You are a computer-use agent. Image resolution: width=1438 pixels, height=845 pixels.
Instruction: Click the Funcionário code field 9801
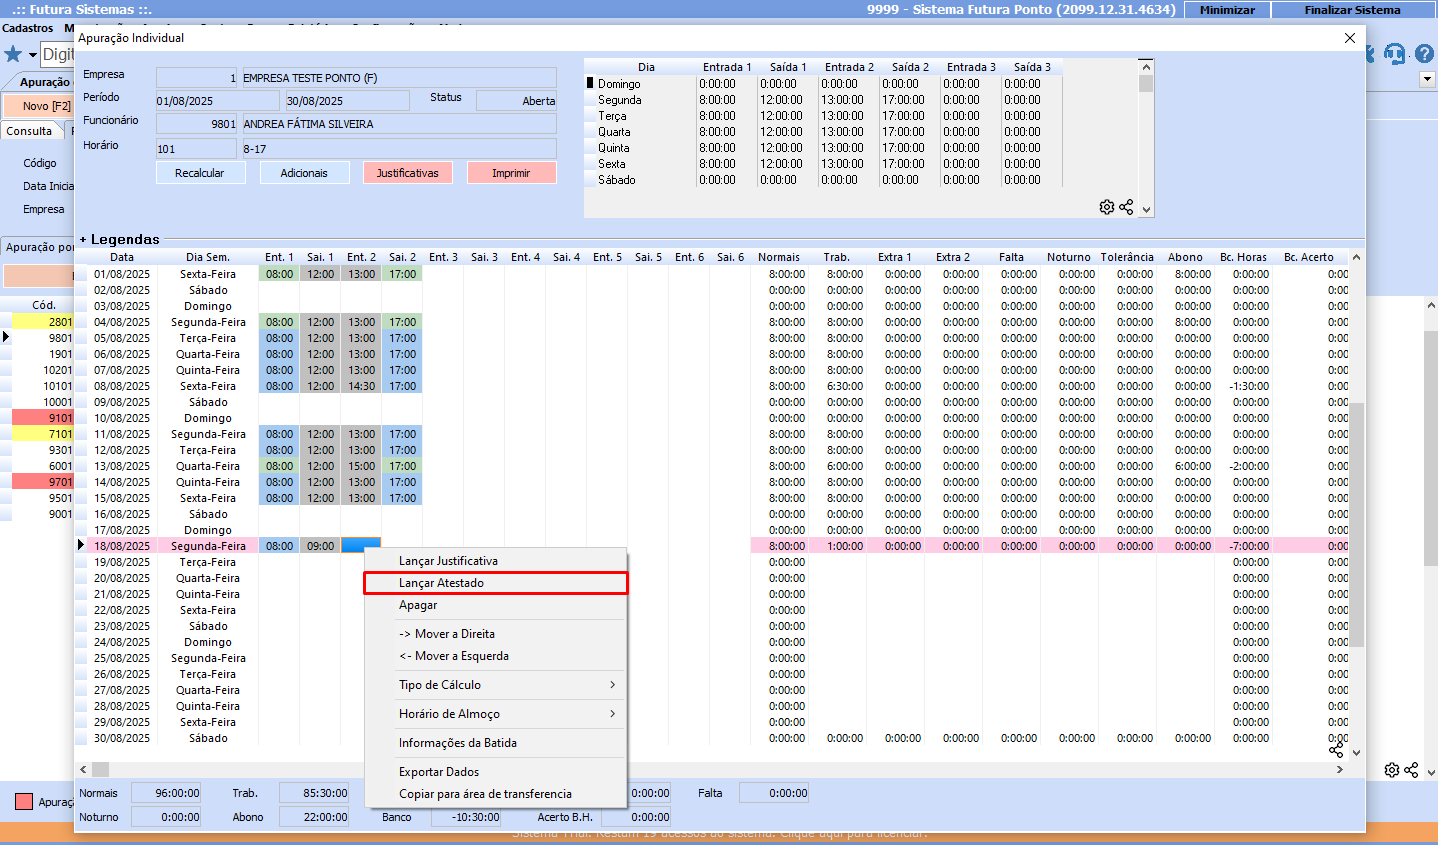pyautogui.click(x=197, y=124)
